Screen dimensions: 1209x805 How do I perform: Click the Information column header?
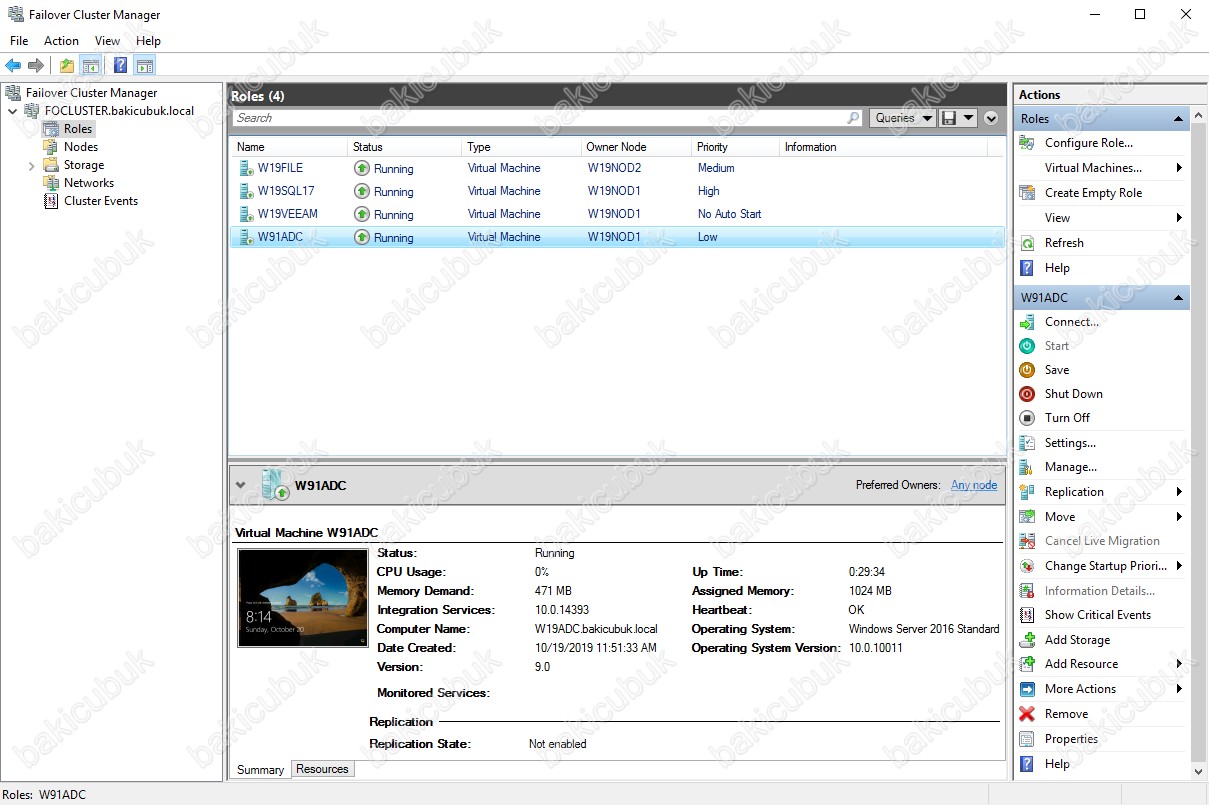point(883,147)
